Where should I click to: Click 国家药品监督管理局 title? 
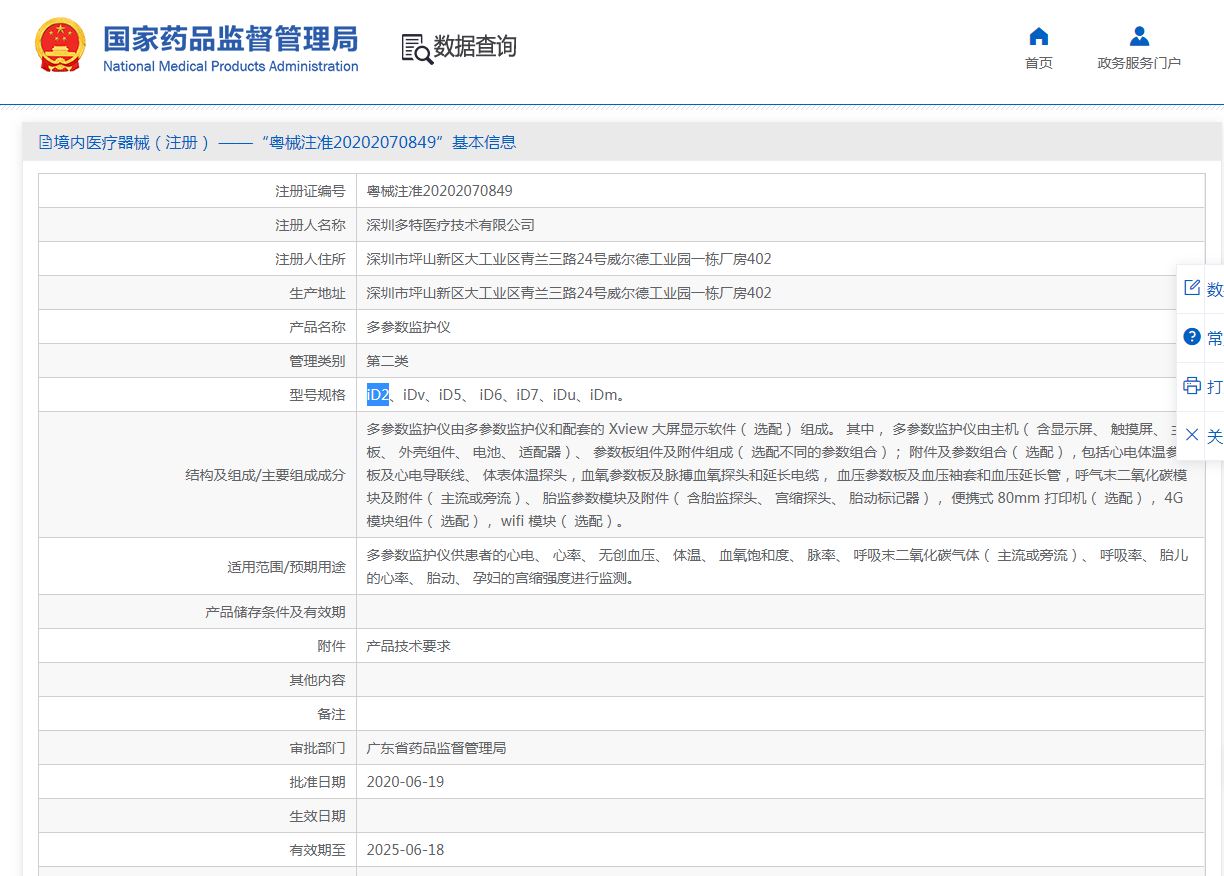pyautogui.click(x=231, y=38)
